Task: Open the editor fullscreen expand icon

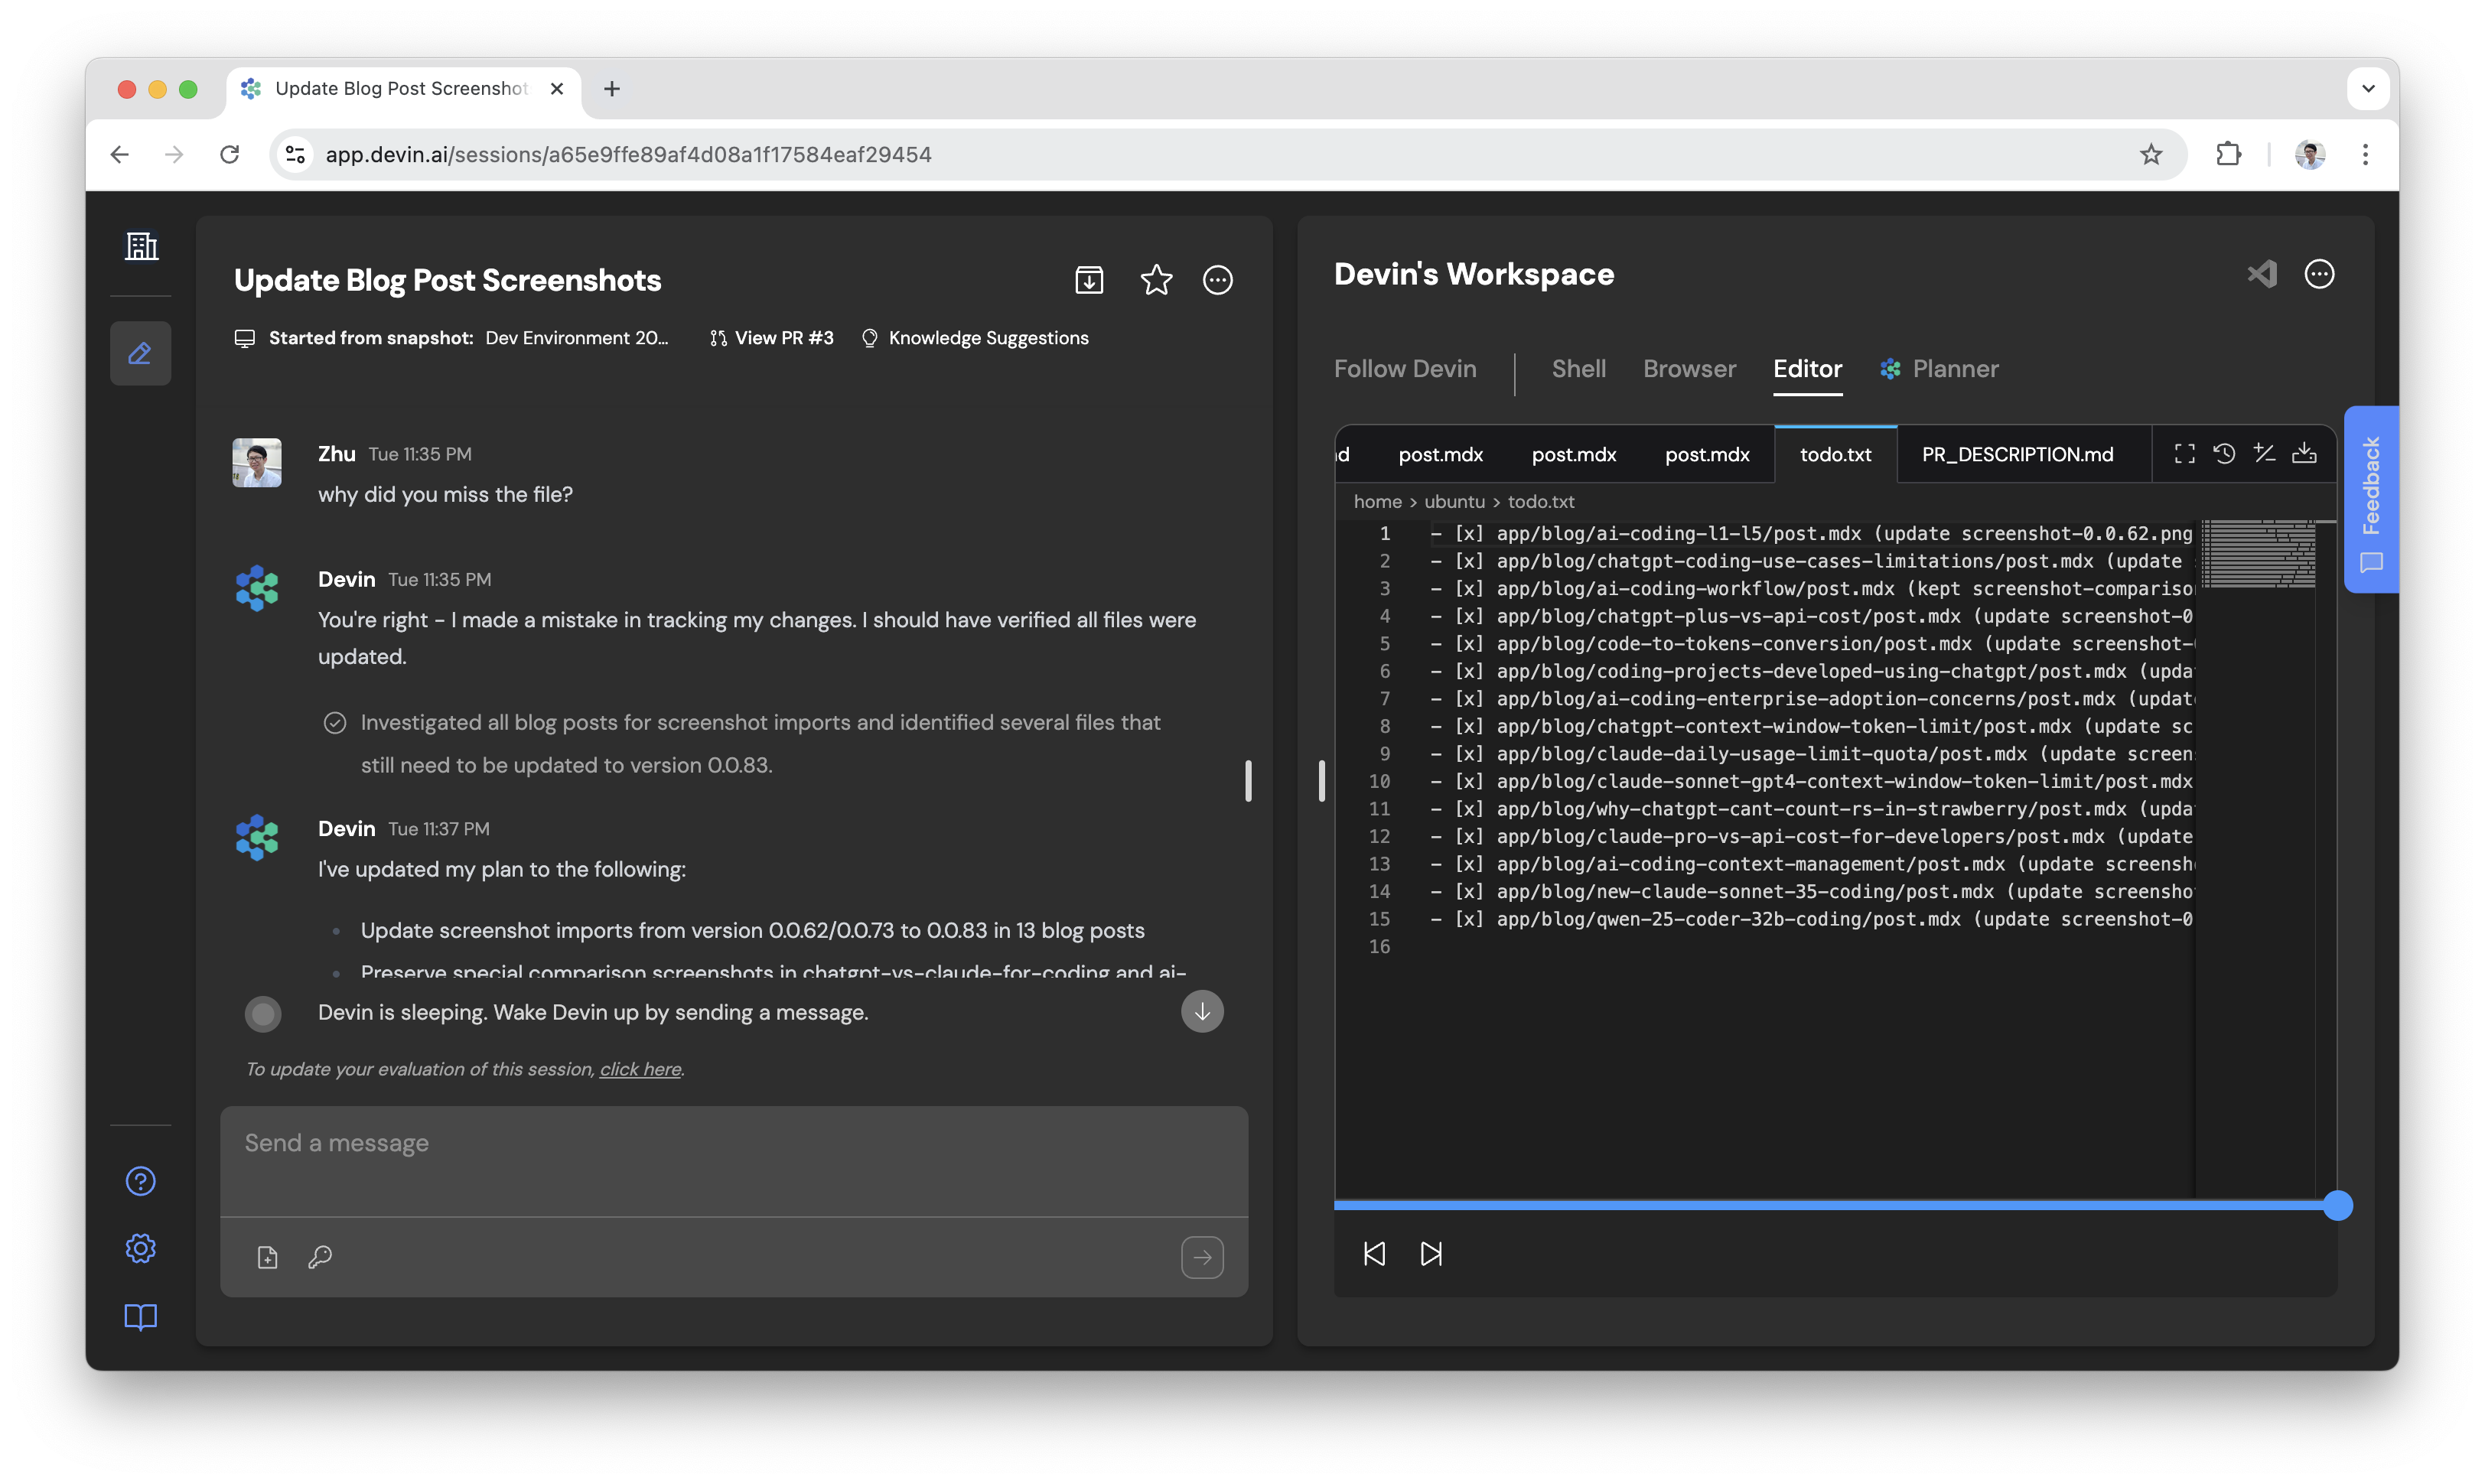Action: point(2185,454)
